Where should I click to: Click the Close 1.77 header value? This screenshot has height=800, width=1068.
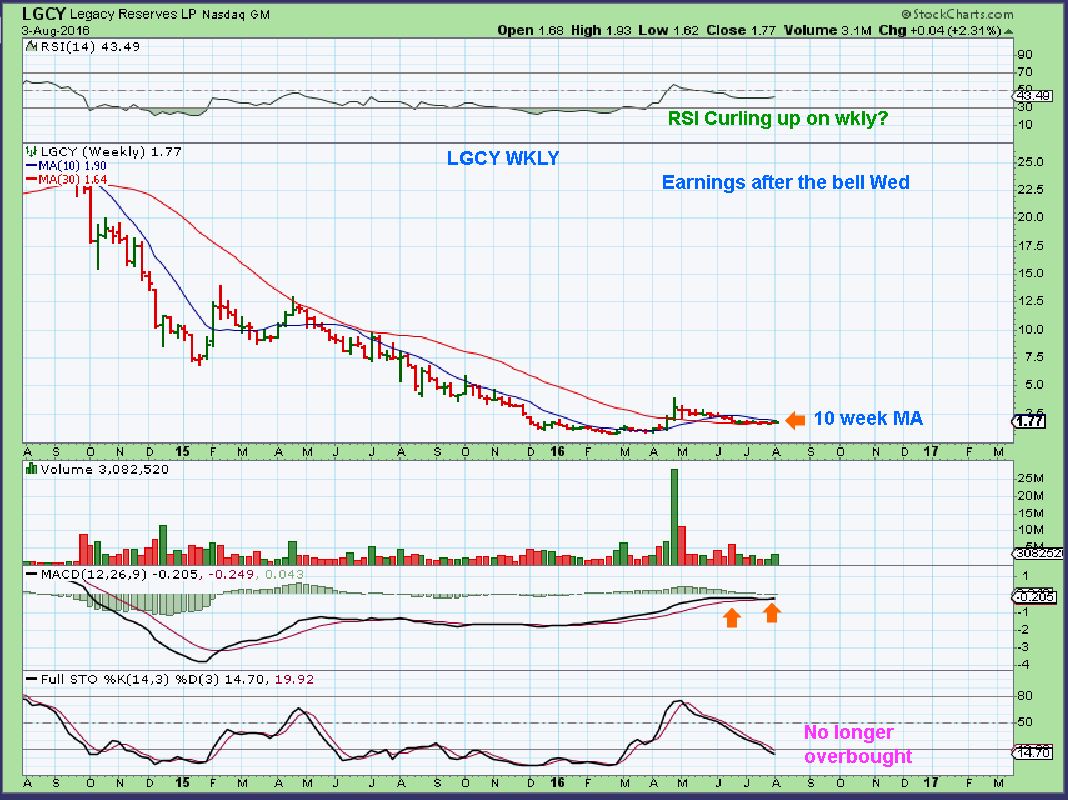(741, 31)
